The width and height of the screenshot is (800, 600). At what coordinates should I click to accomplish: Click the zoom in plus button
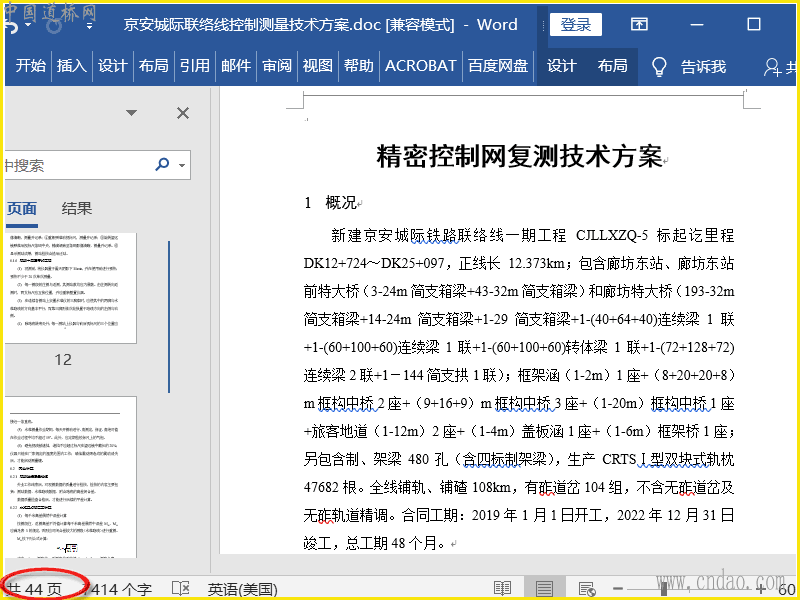pyautogui.click(x=761, y=589)
